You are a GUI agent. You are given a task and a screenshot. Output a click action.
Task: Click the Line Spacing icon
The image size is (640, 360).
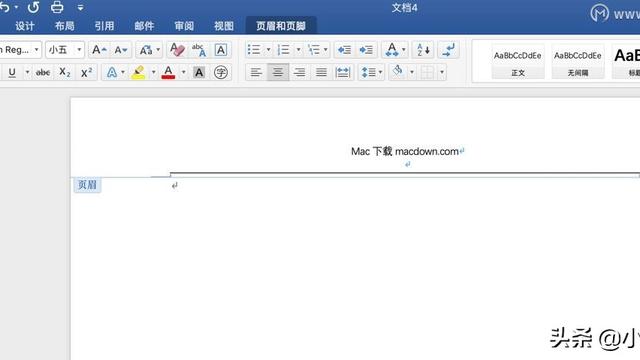coord(369,73)
